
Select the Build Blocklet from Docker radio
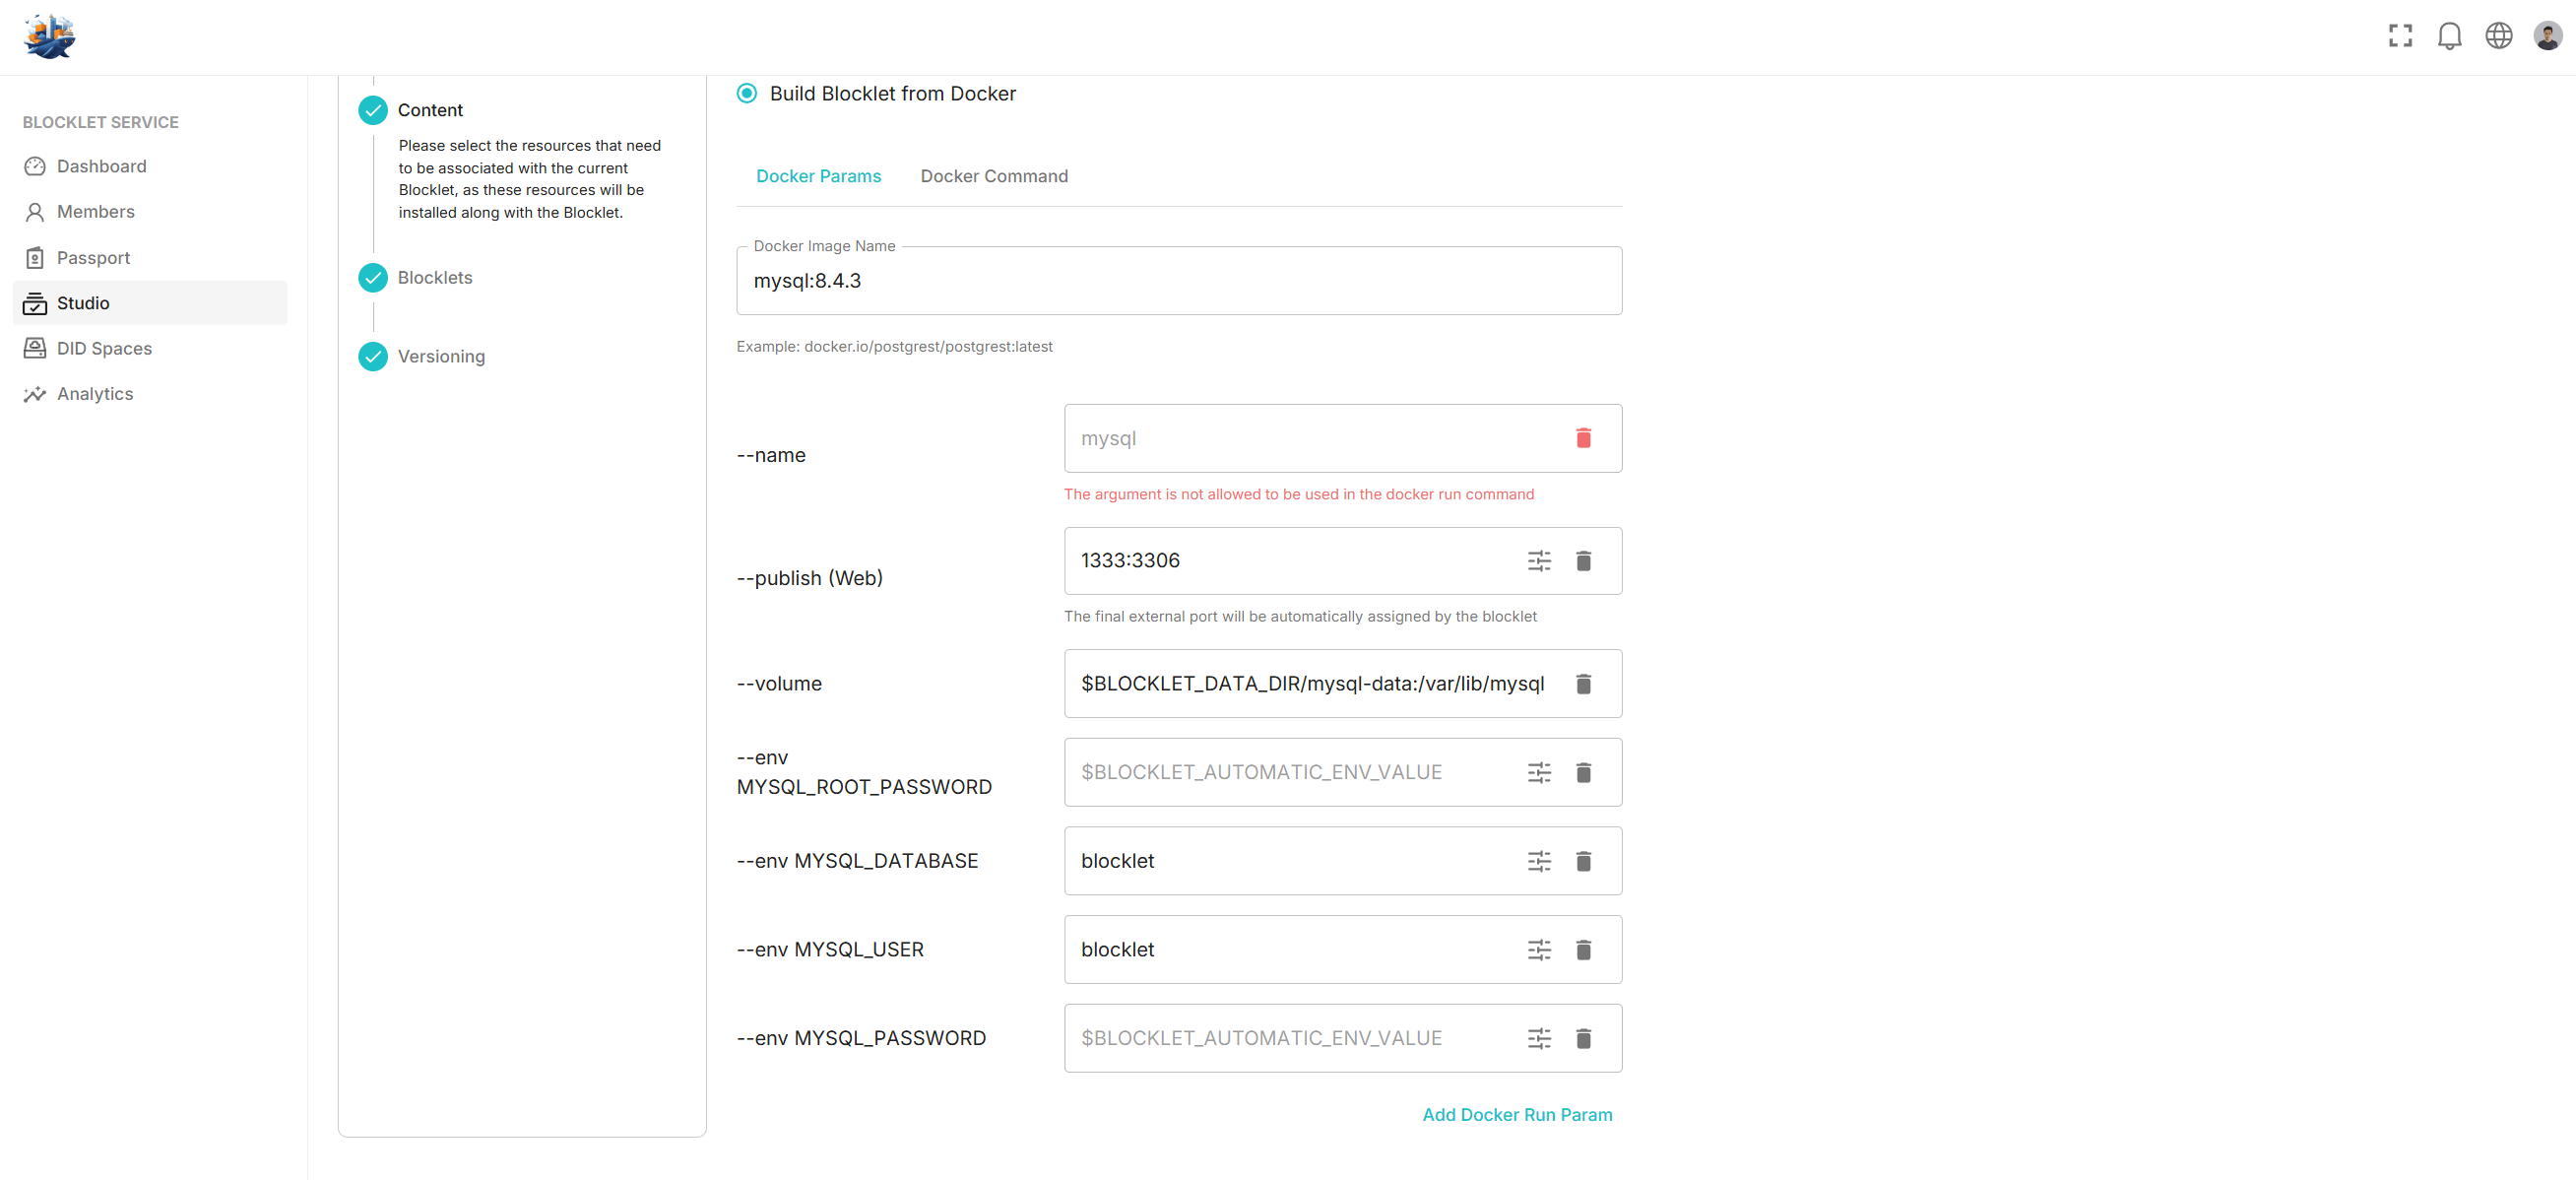(747, 93)
